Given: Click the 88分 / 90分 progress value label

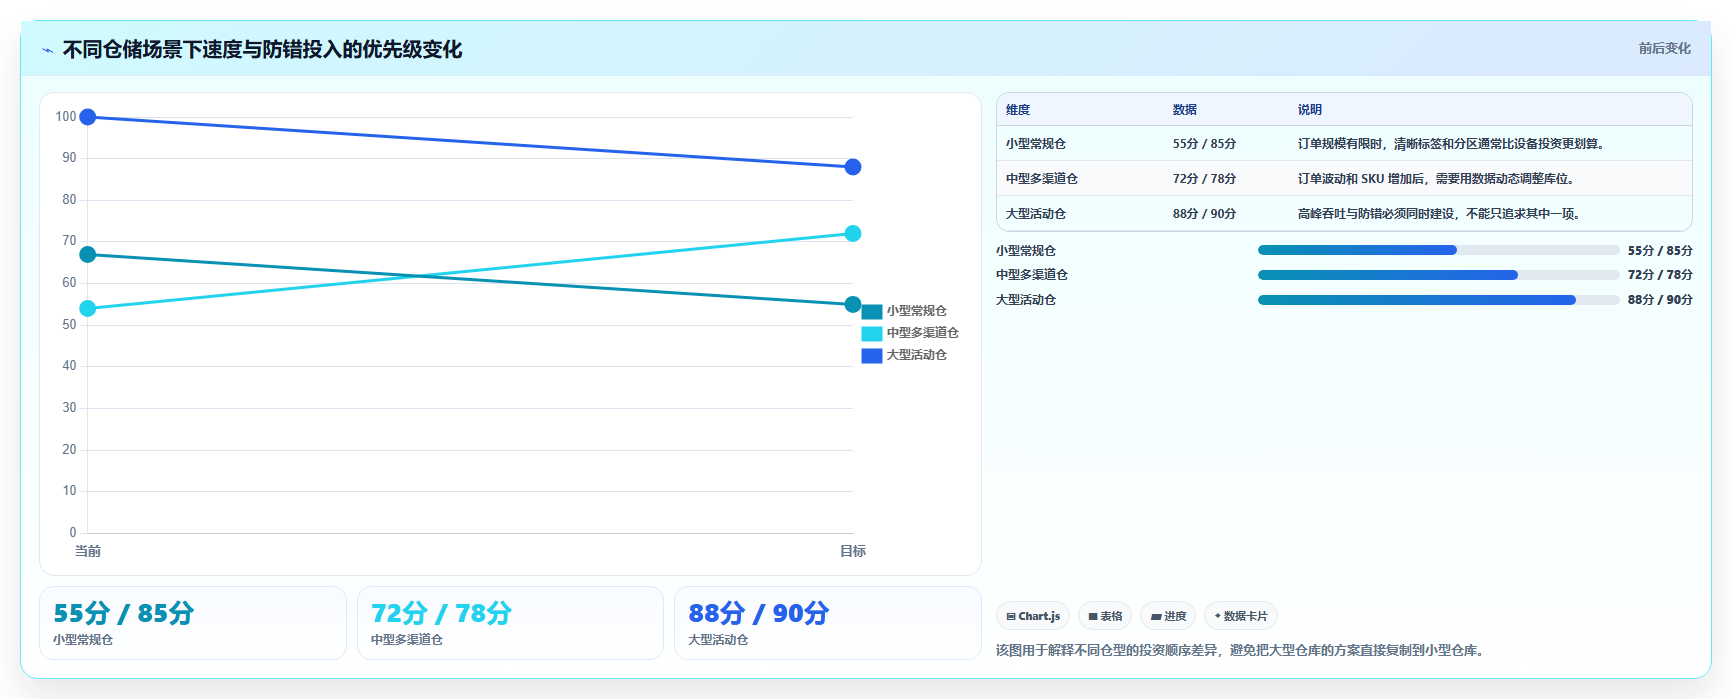Looking at the screenshot, I should pyautogui.click(x=1660, y=300).
